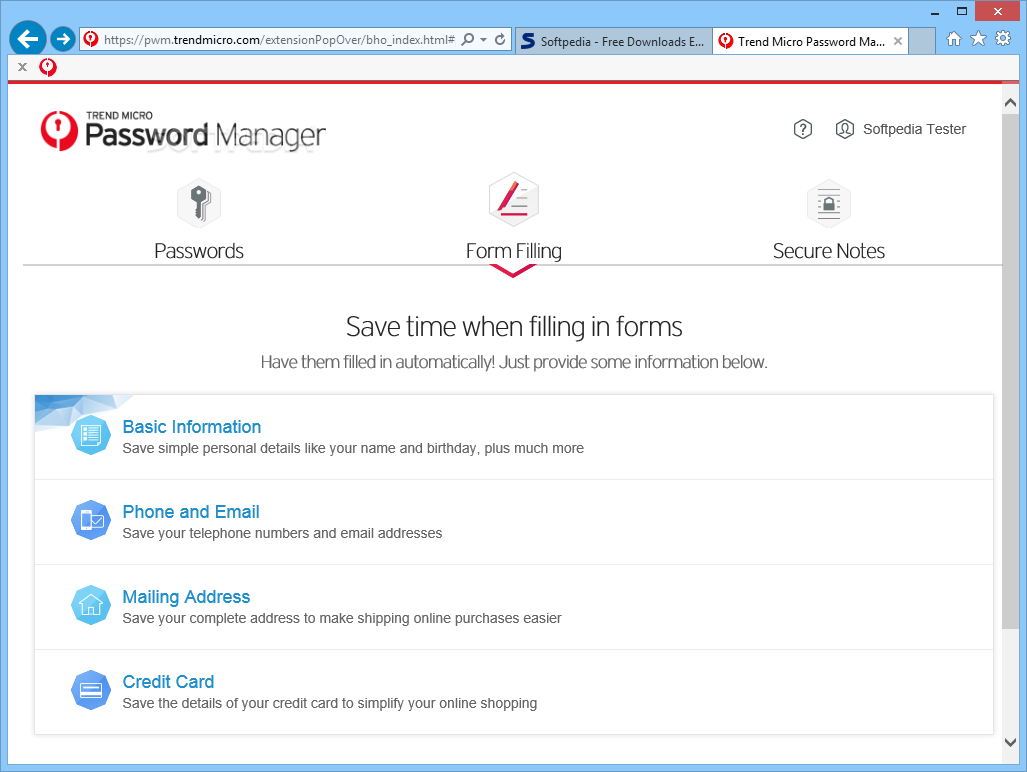Click the Form Filling pencil icon
Viewport: 1027px width, 772px height.
[514, 200]
